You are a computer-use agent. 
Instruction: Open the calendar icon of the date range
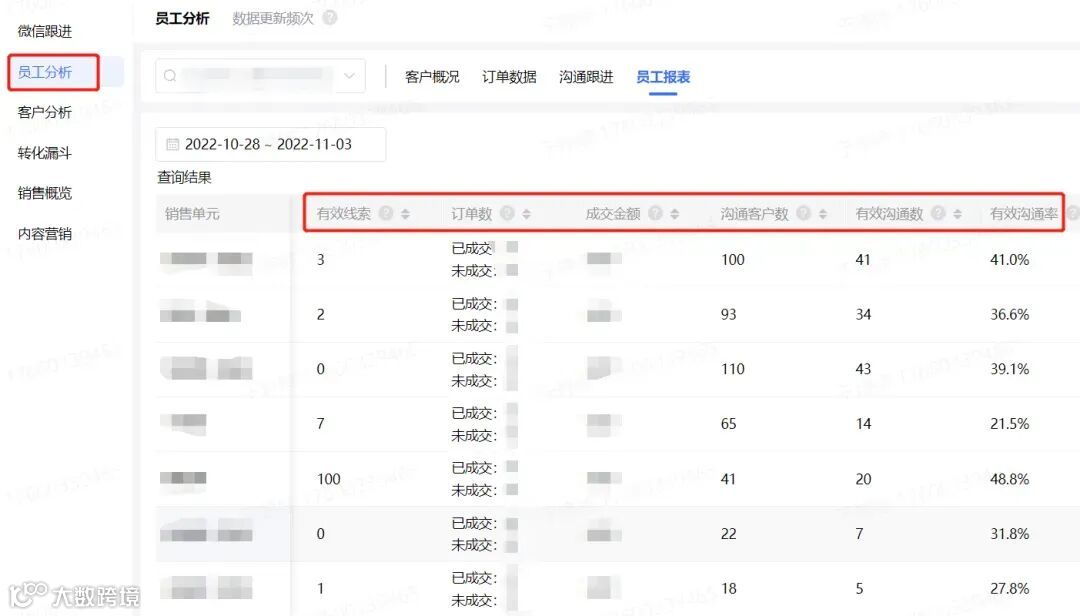[x=173, y=145]
